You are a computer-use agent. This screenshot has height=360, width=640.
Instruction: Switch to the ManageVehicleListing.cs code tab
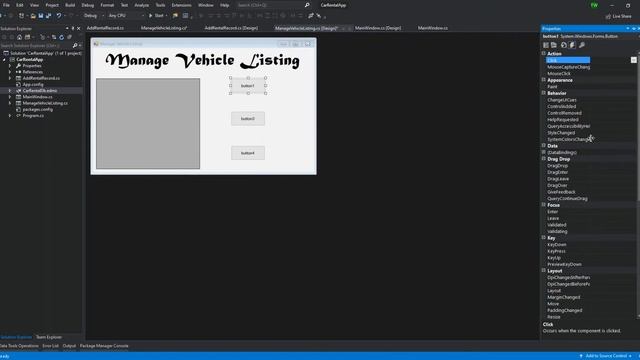click(164, 28)
